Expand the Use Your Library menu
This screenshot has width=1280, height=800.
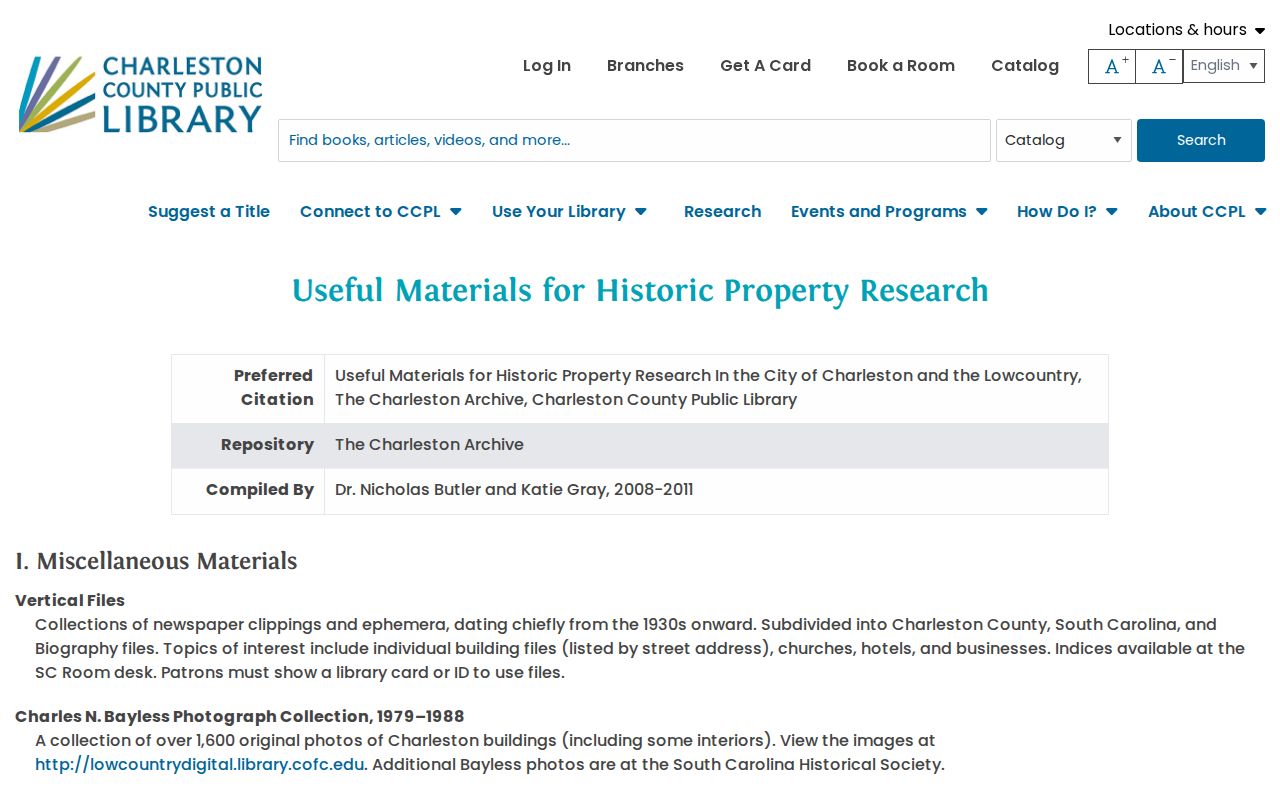click(570, 211)
